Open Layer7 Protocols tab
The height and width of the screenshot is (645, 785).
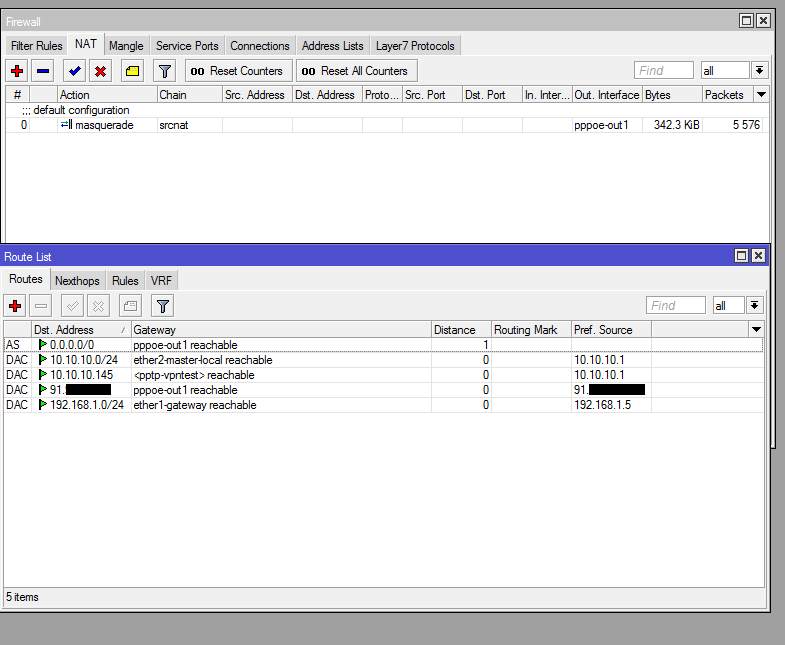tap(415, 46)
